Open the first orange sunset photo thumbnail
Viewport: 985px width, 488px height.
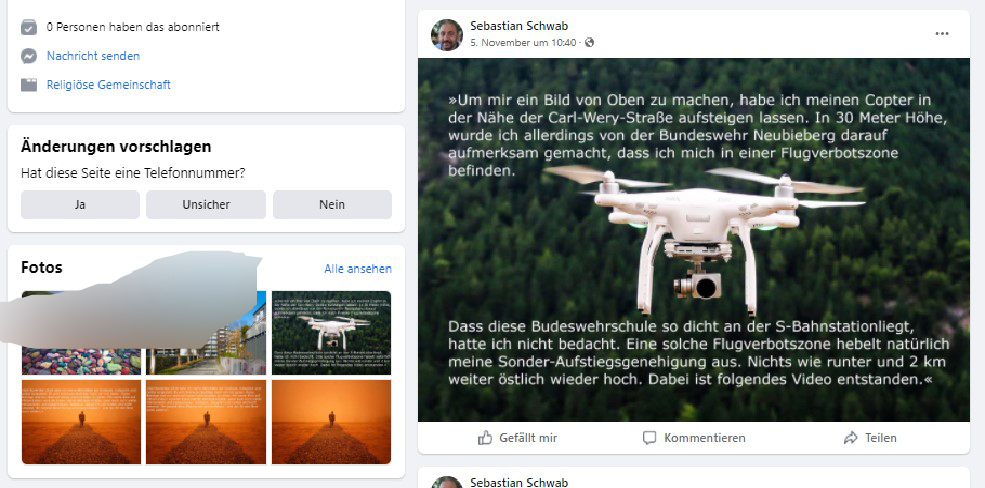pos(82,421)
